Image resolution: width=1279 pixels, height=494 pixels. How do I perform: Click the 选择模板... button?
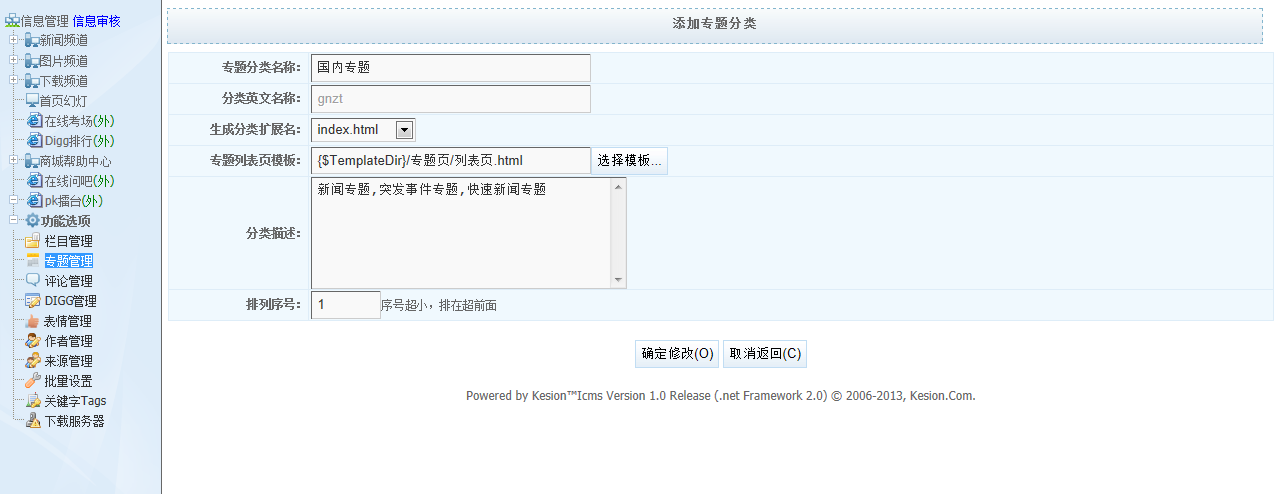629,160
